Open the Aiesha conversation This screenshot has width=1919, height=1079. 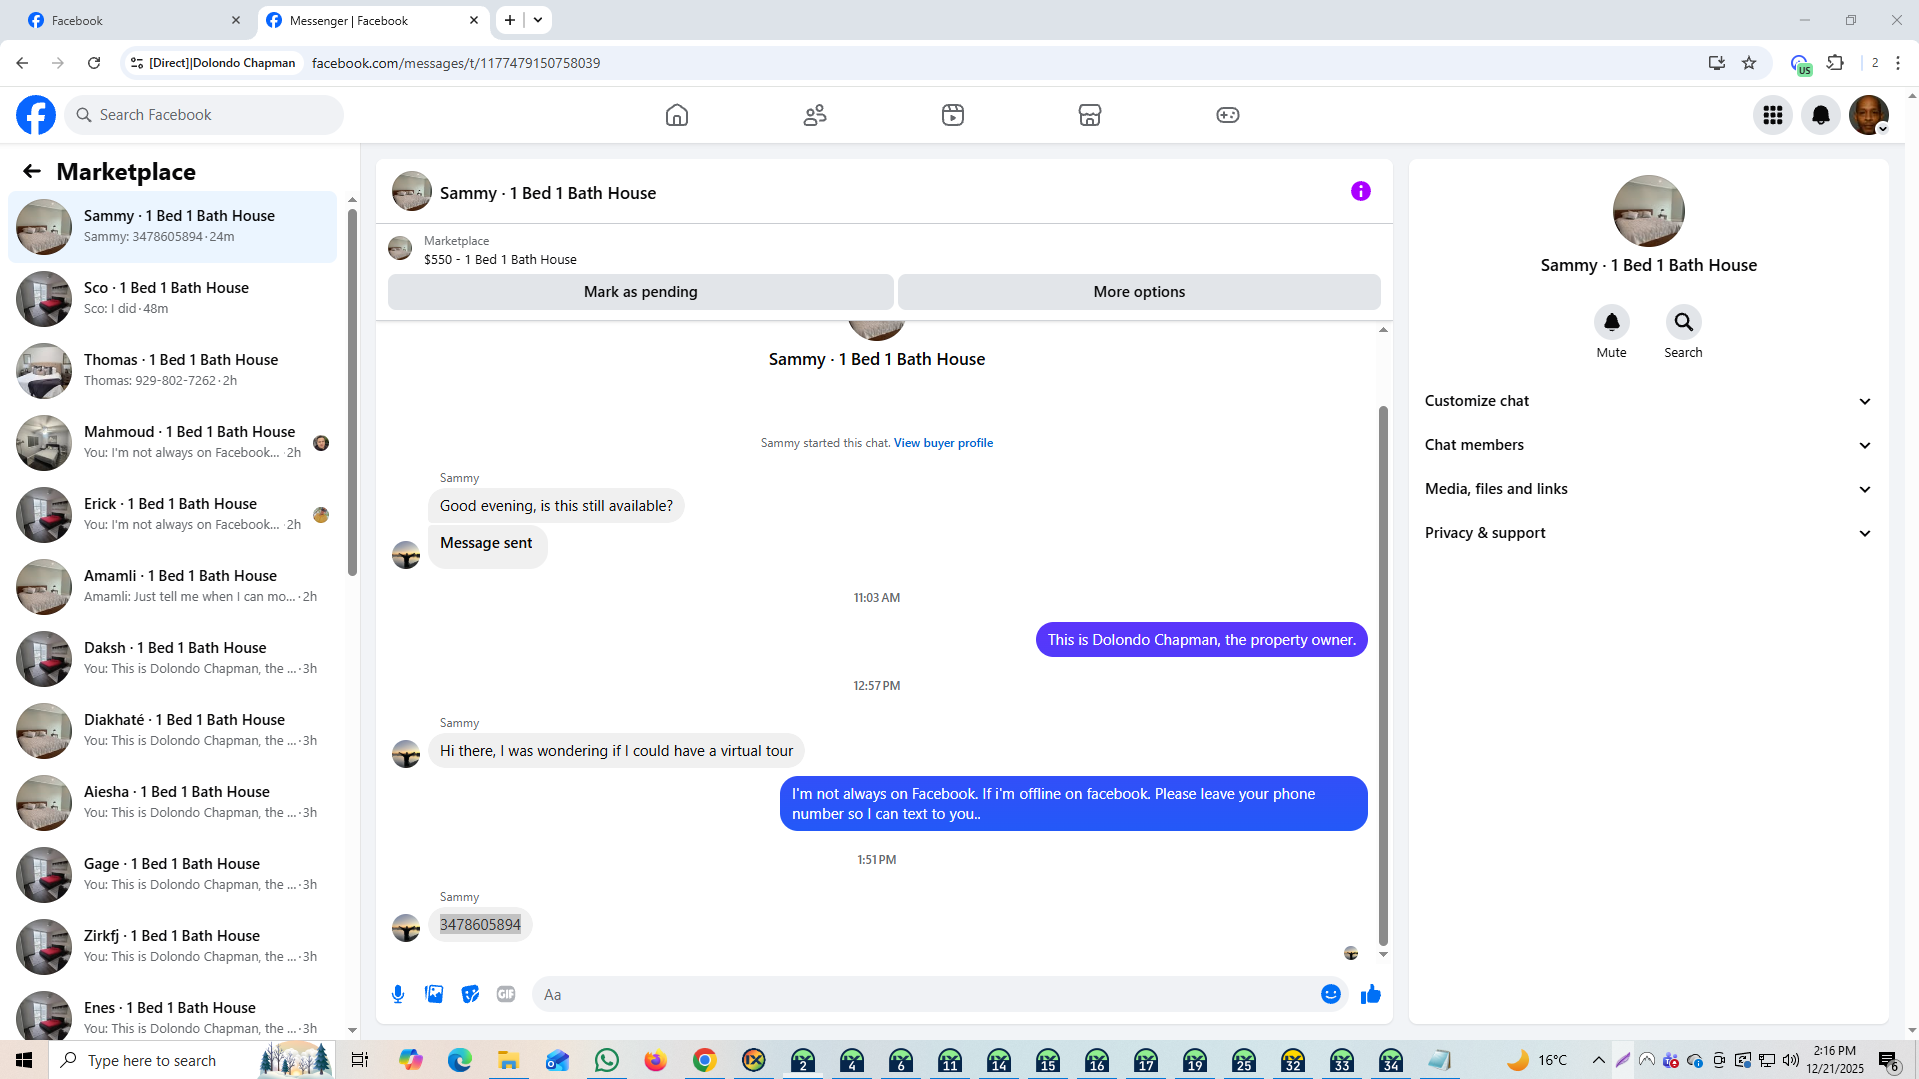(x=173, y=803)
